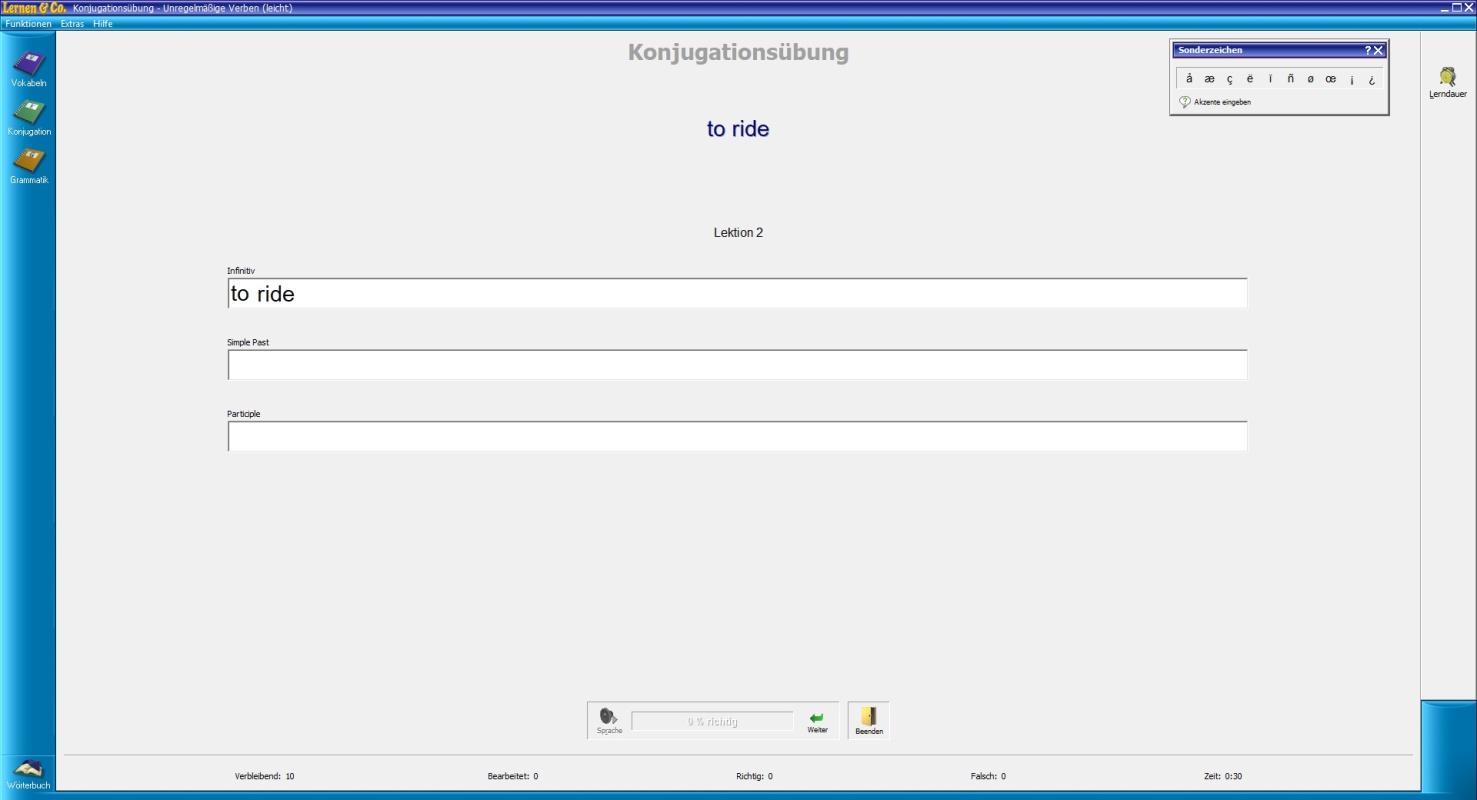Click the Infinitiv input field
1477x800 pixels.
(737, 293)
